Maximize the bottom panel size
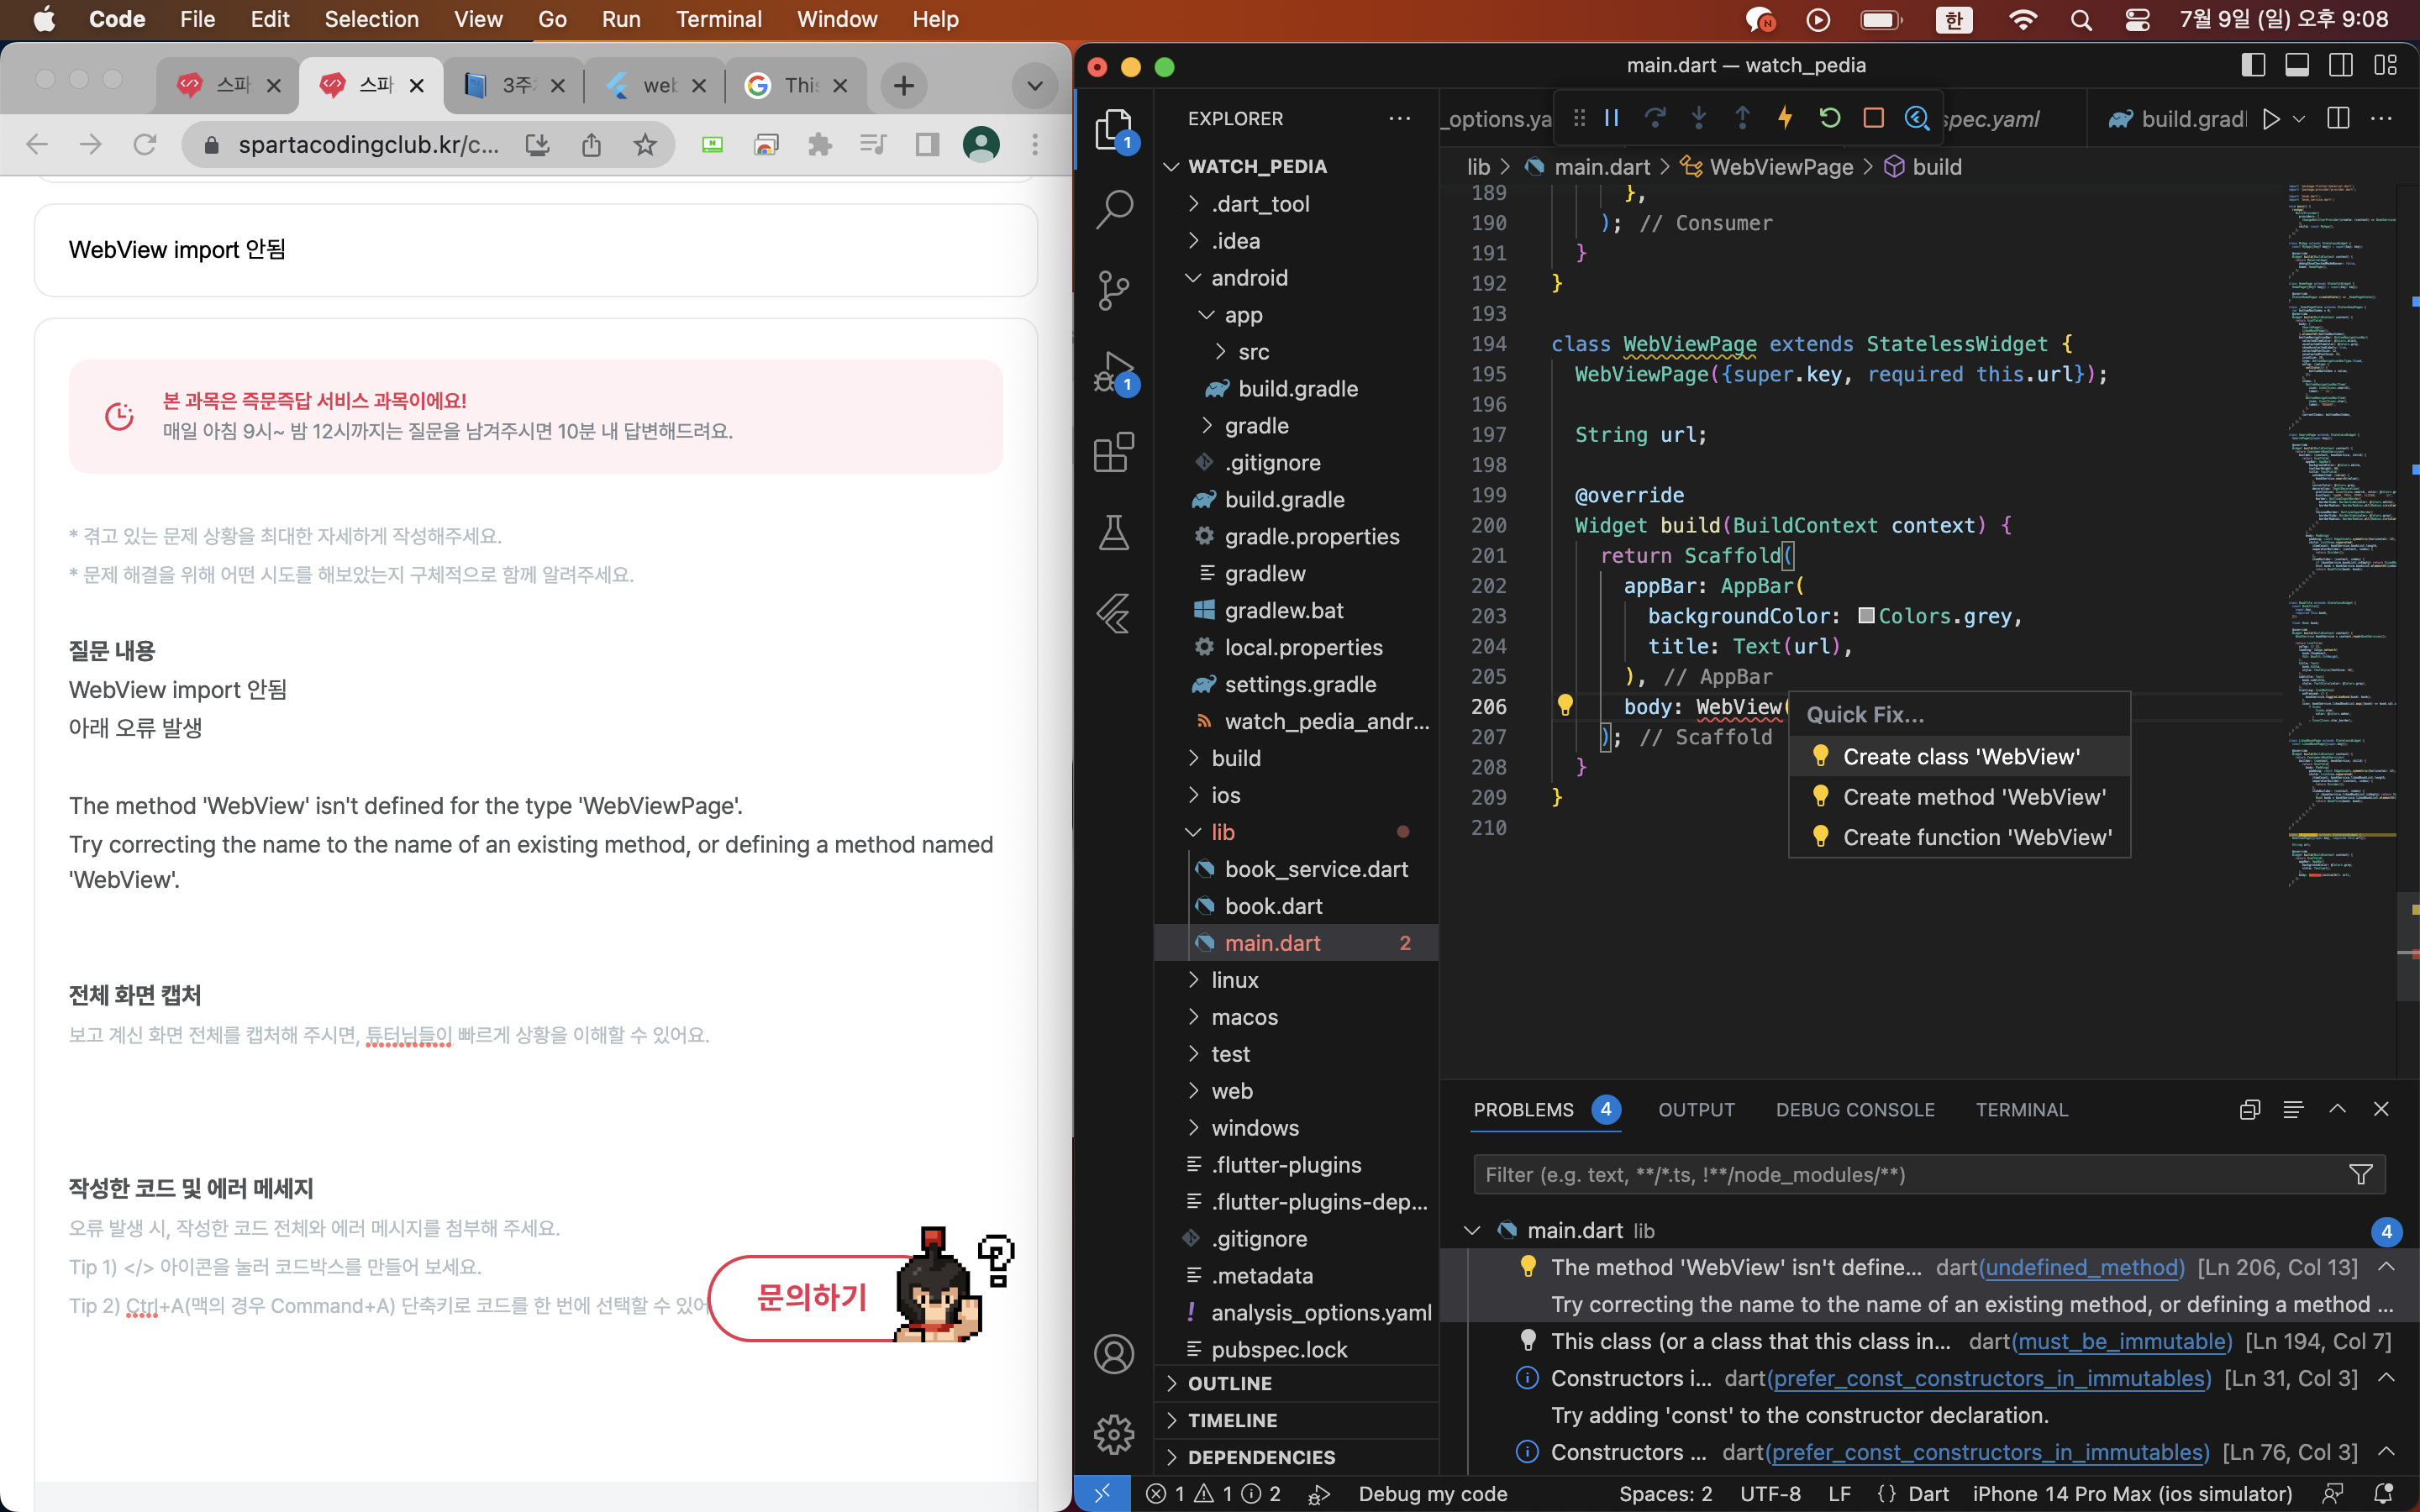 pyautogui.click(x=2337, y=1109)
